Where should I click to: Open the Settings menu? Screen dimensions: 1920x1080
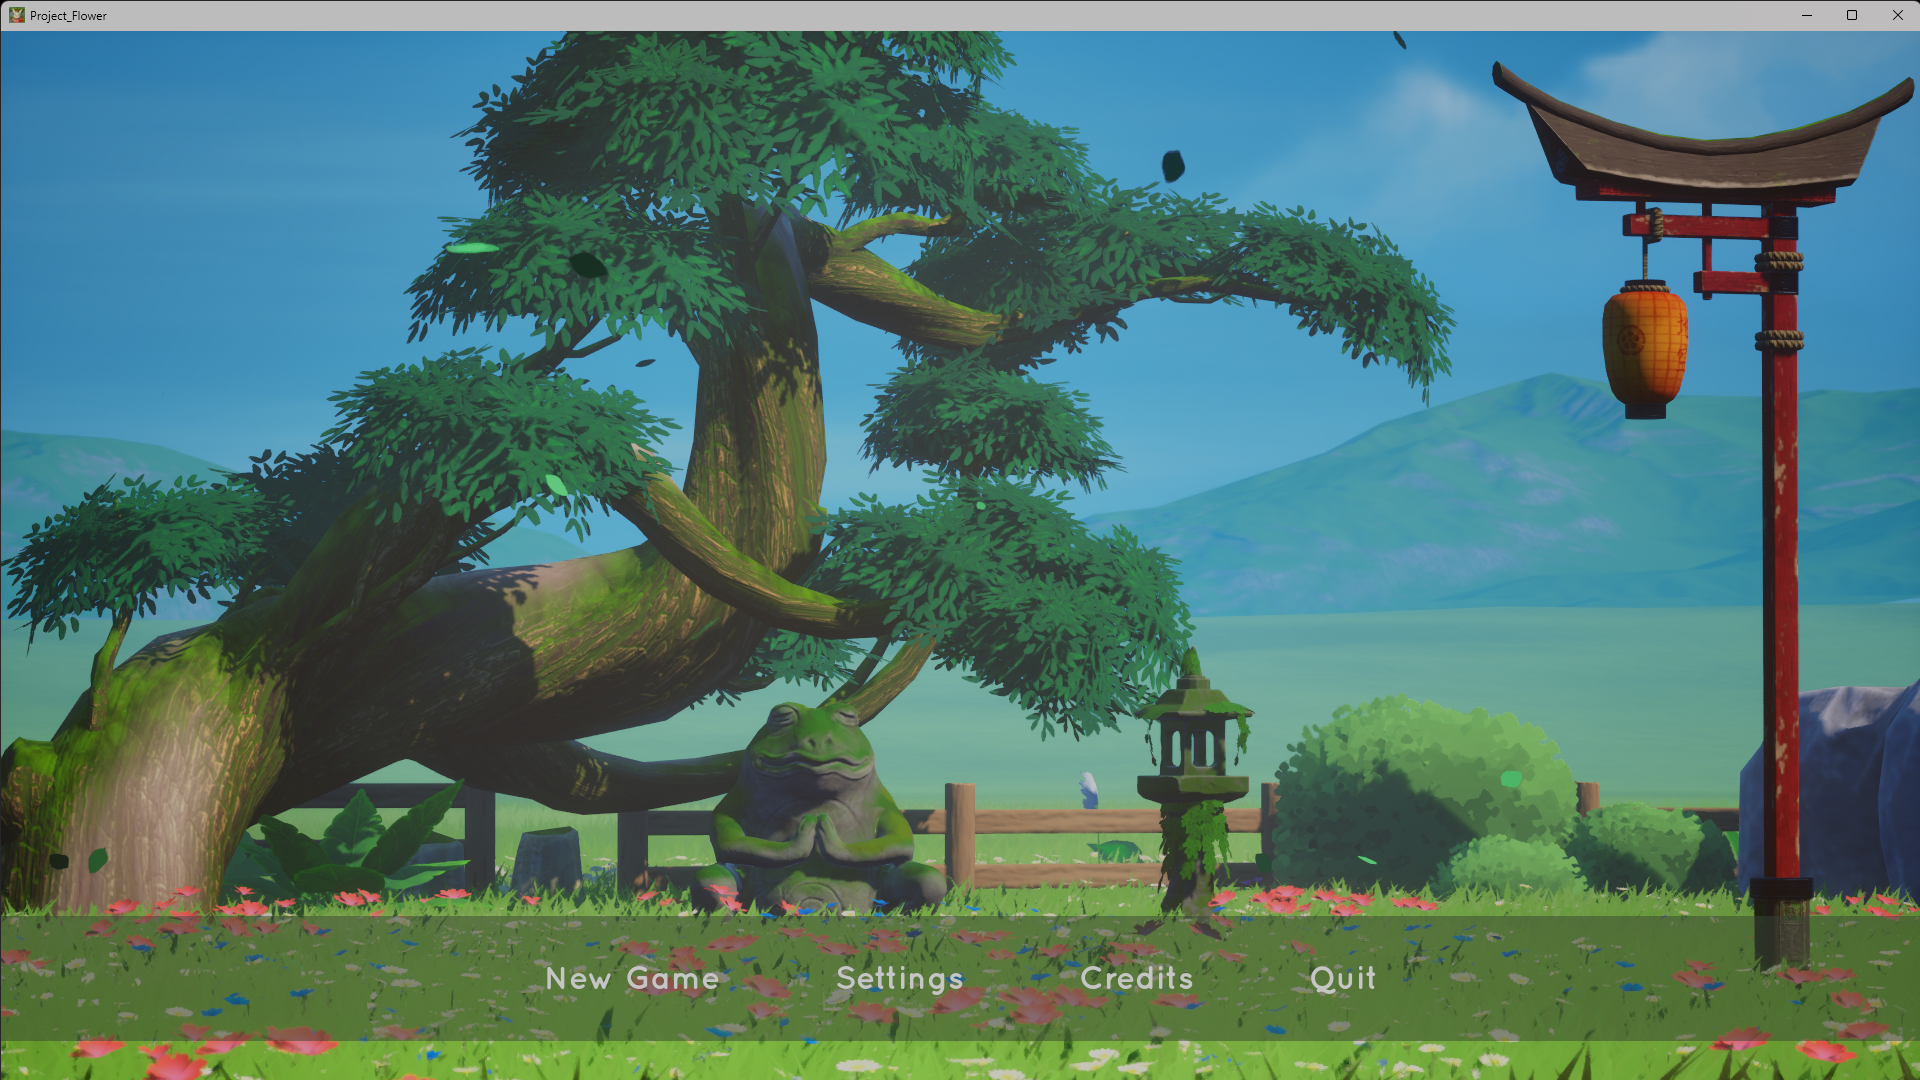tap(900, 979)
